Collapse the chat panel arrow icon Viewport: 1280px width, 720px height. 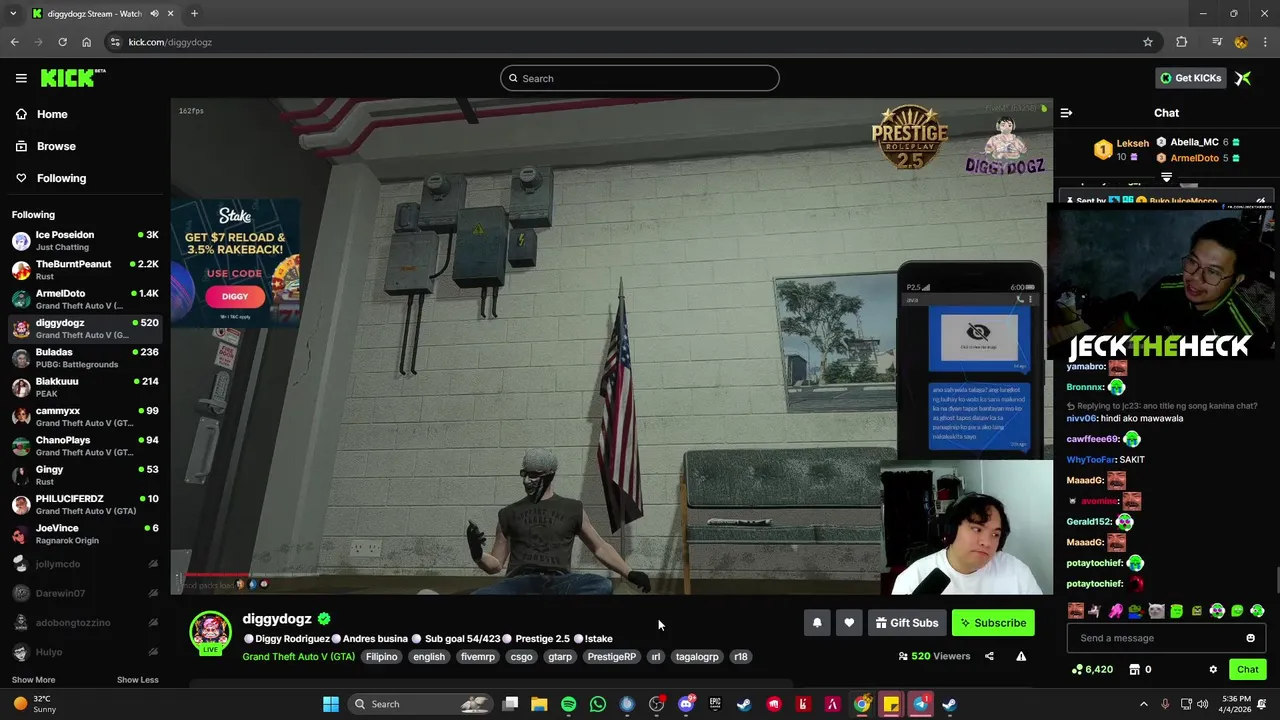[x=1066, y=113]
